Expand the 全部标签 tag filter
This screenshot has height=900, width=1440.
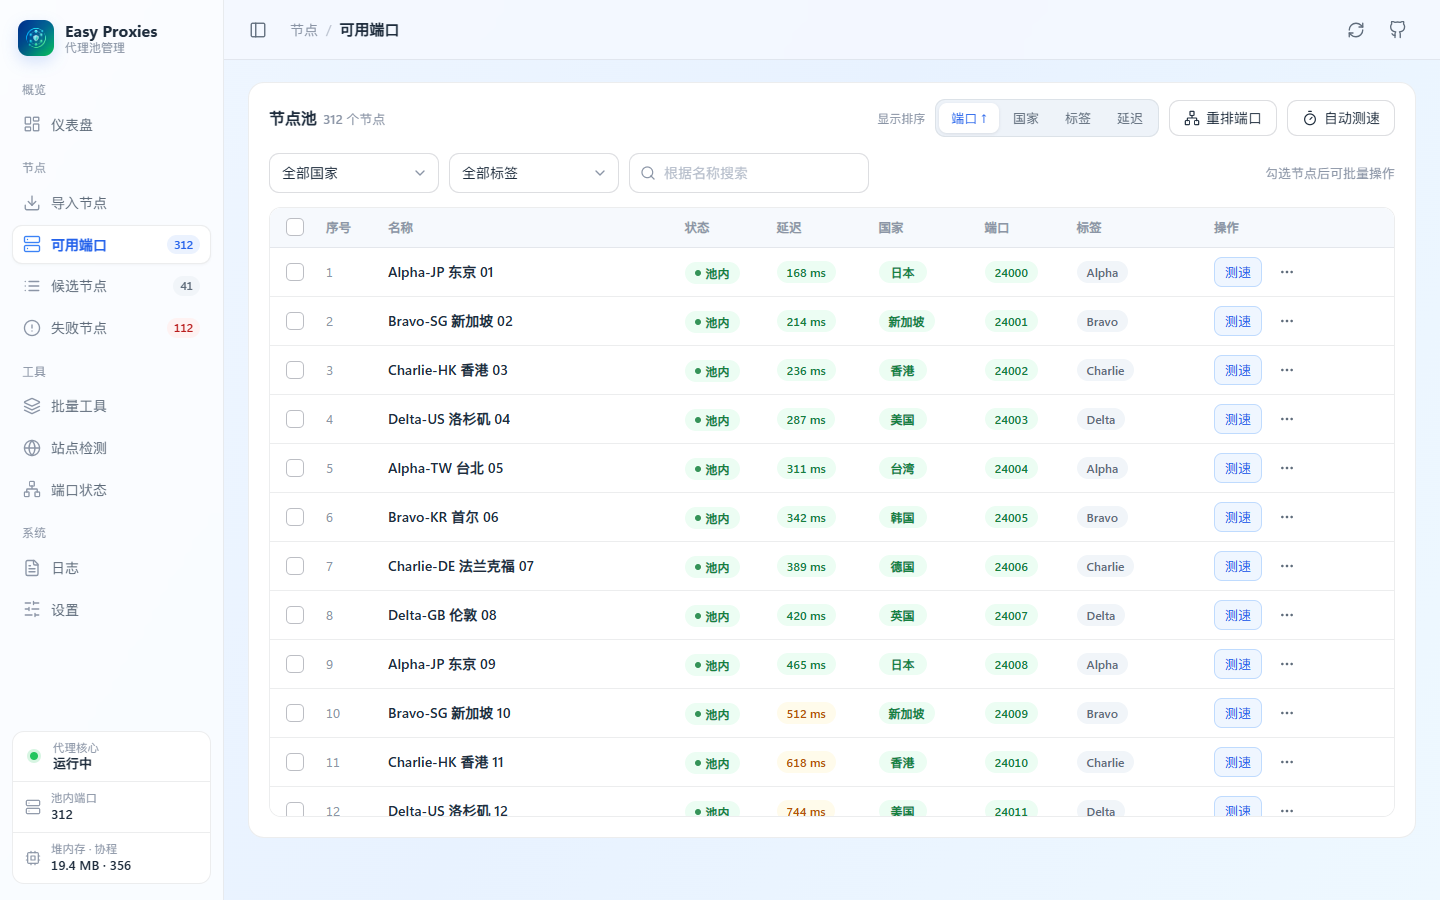[x=534, y=173]
